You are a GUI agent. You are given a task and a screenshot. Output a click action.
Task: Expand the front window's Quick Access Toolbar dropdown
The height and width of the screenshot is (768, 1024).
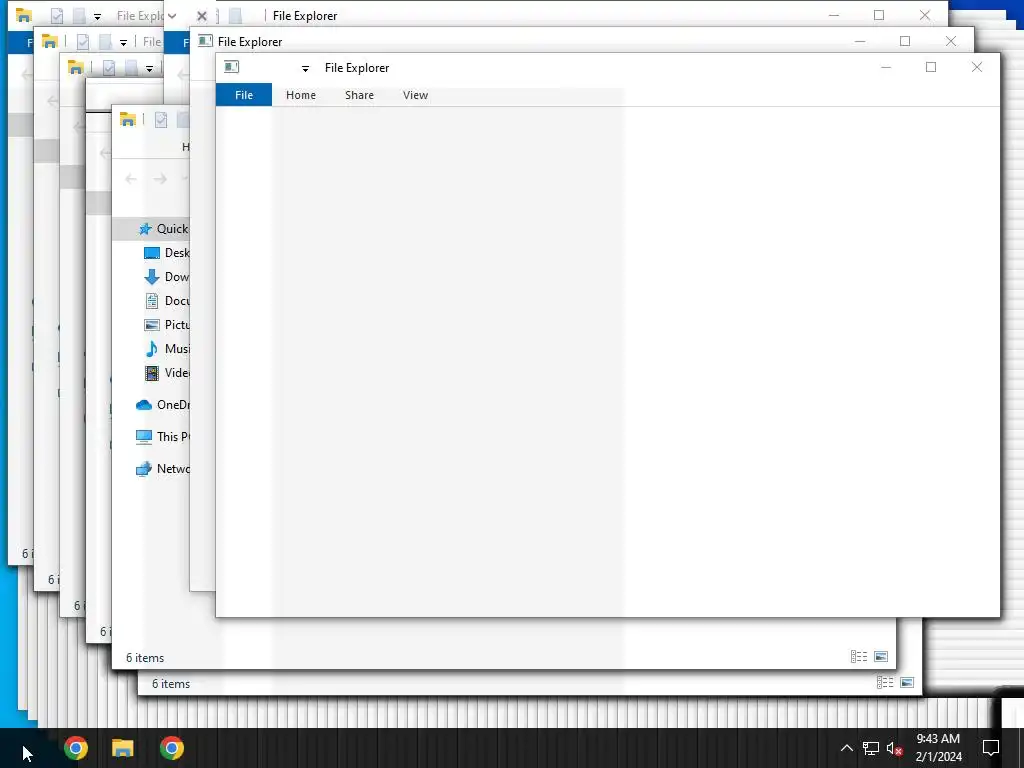(x=305, y=68)
